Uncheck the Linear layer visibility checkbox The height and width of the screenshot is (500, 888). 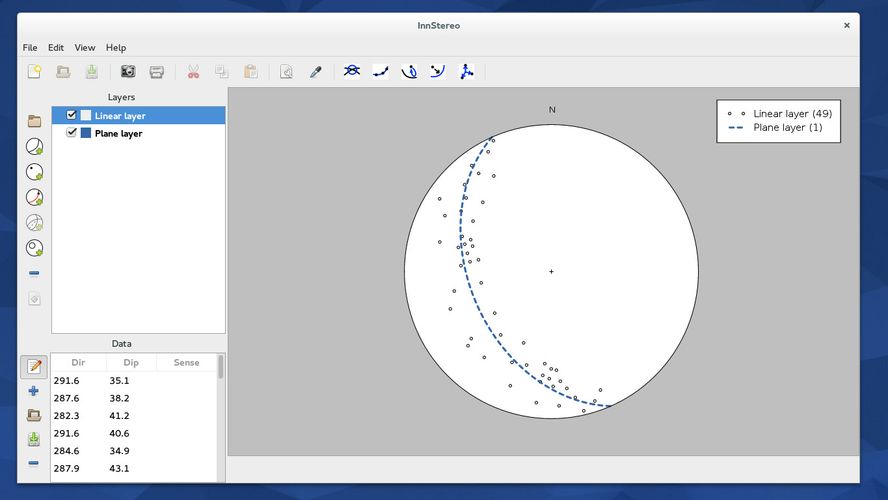(x=71, y=115)
